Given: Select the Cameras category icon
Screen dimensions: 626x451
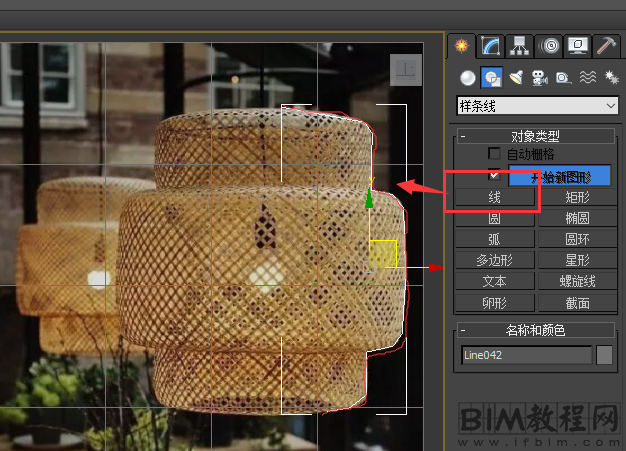Looking at the screenshot, I should [x=540, y=77].
